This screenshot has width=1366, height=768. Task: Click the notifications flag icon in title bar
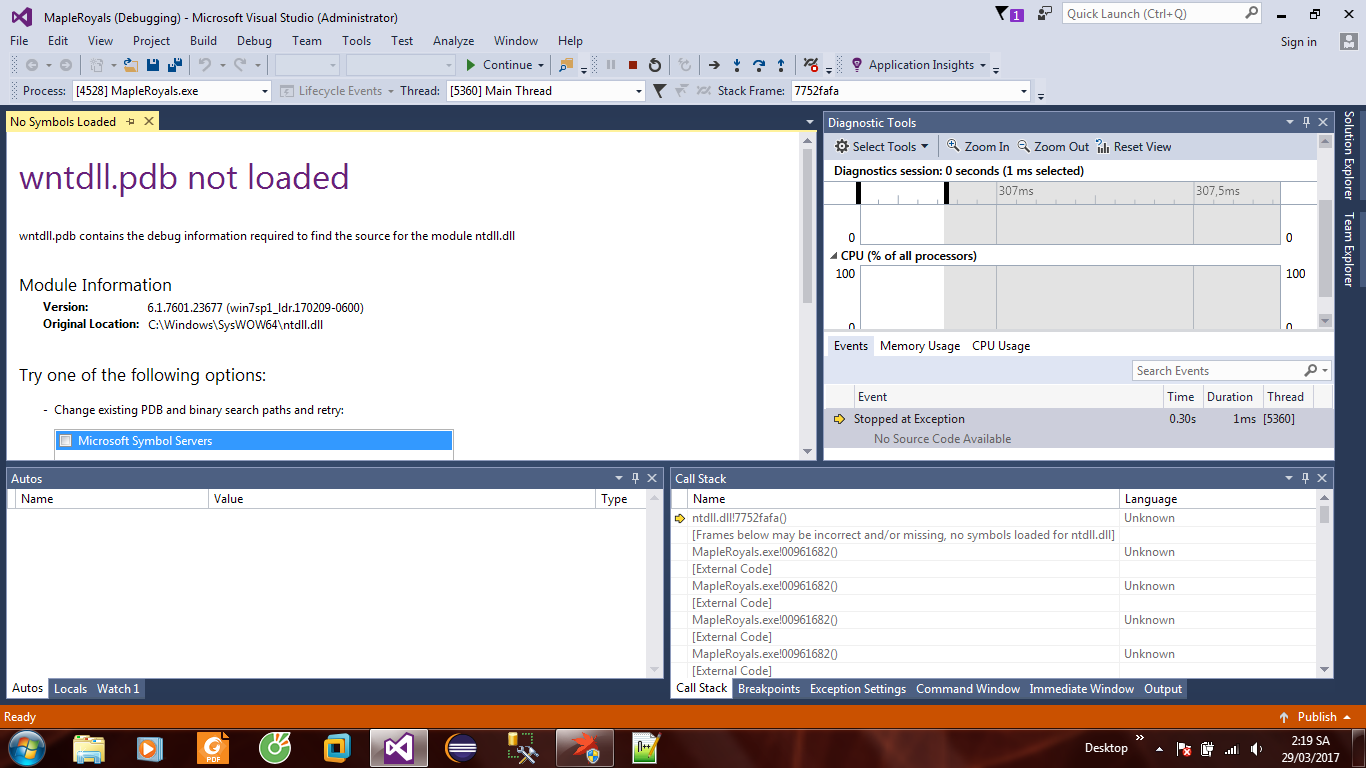pyautogui.click(x=1002, y=14)
